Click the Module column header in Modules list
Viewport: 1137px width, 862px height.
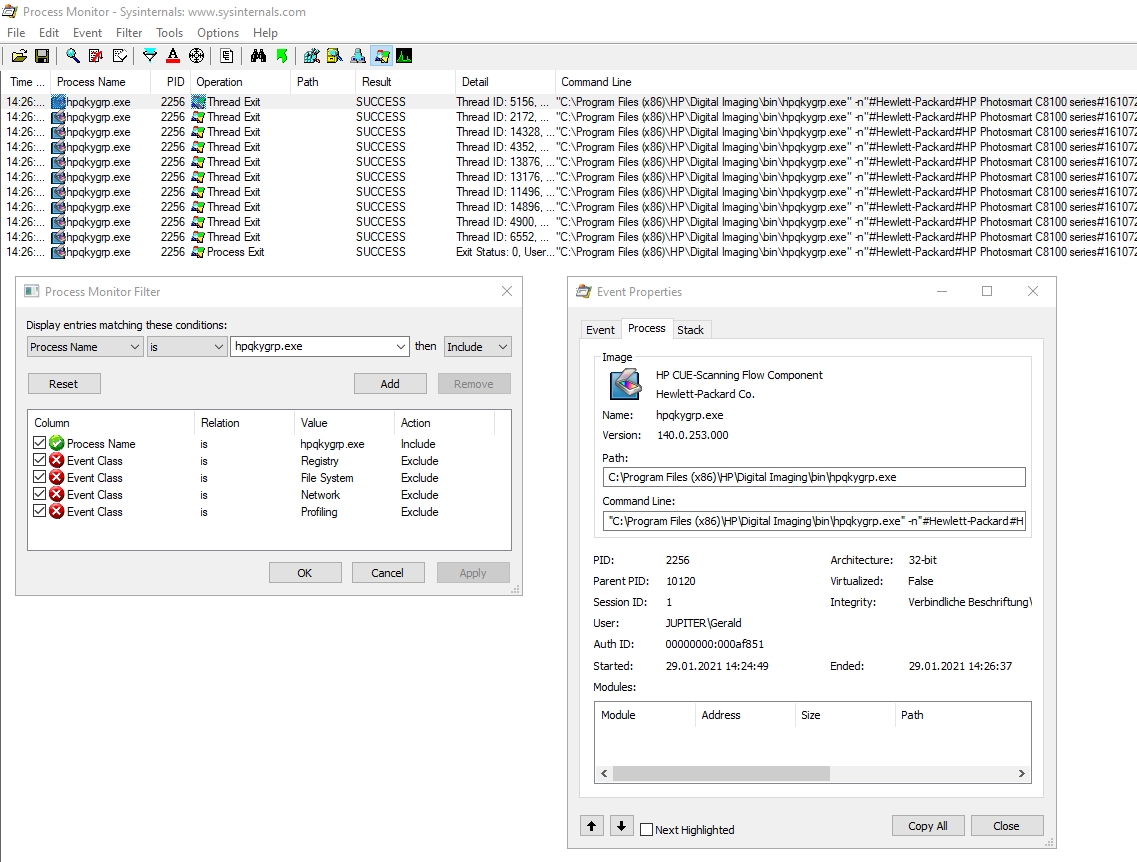coord(645,715)
